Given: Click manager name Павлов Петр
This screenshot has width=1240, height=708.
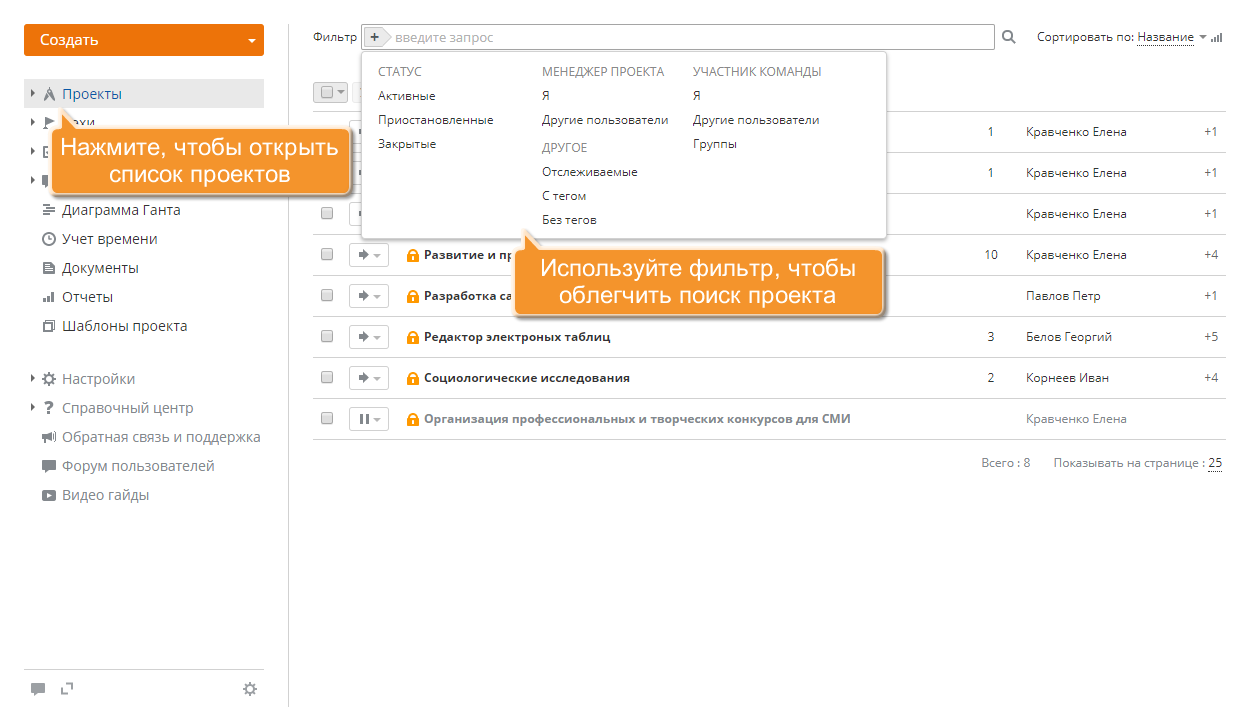Looking at the screenshot, I should (1063, 296).
